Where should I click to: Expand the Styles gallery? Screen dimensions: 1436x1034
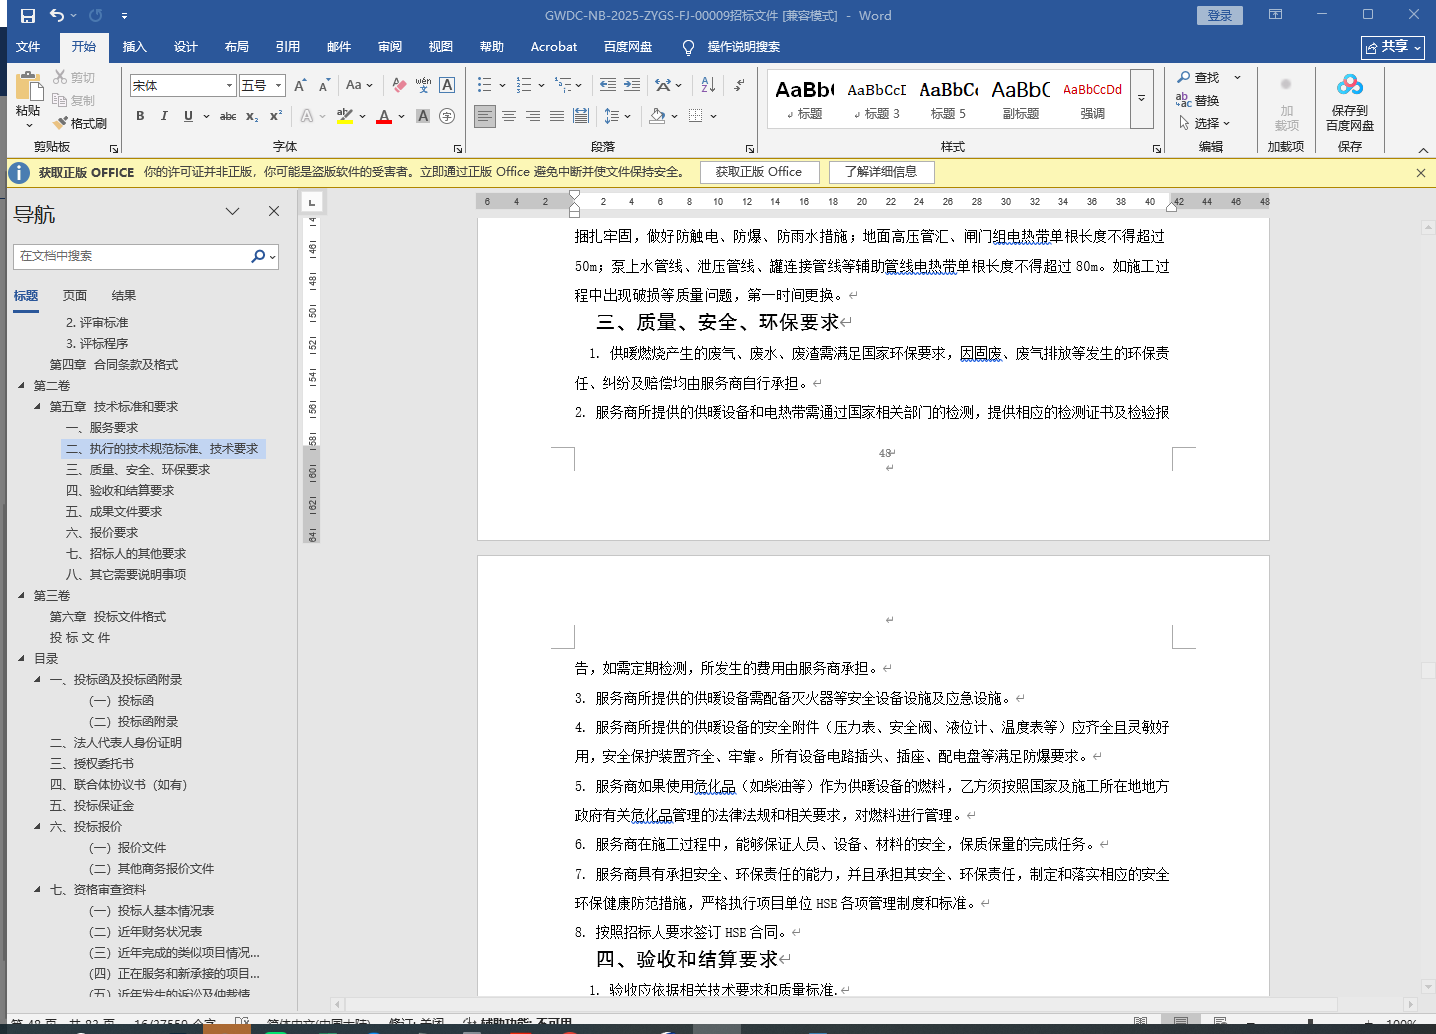pyautogui.click(x=1141, y=99)
